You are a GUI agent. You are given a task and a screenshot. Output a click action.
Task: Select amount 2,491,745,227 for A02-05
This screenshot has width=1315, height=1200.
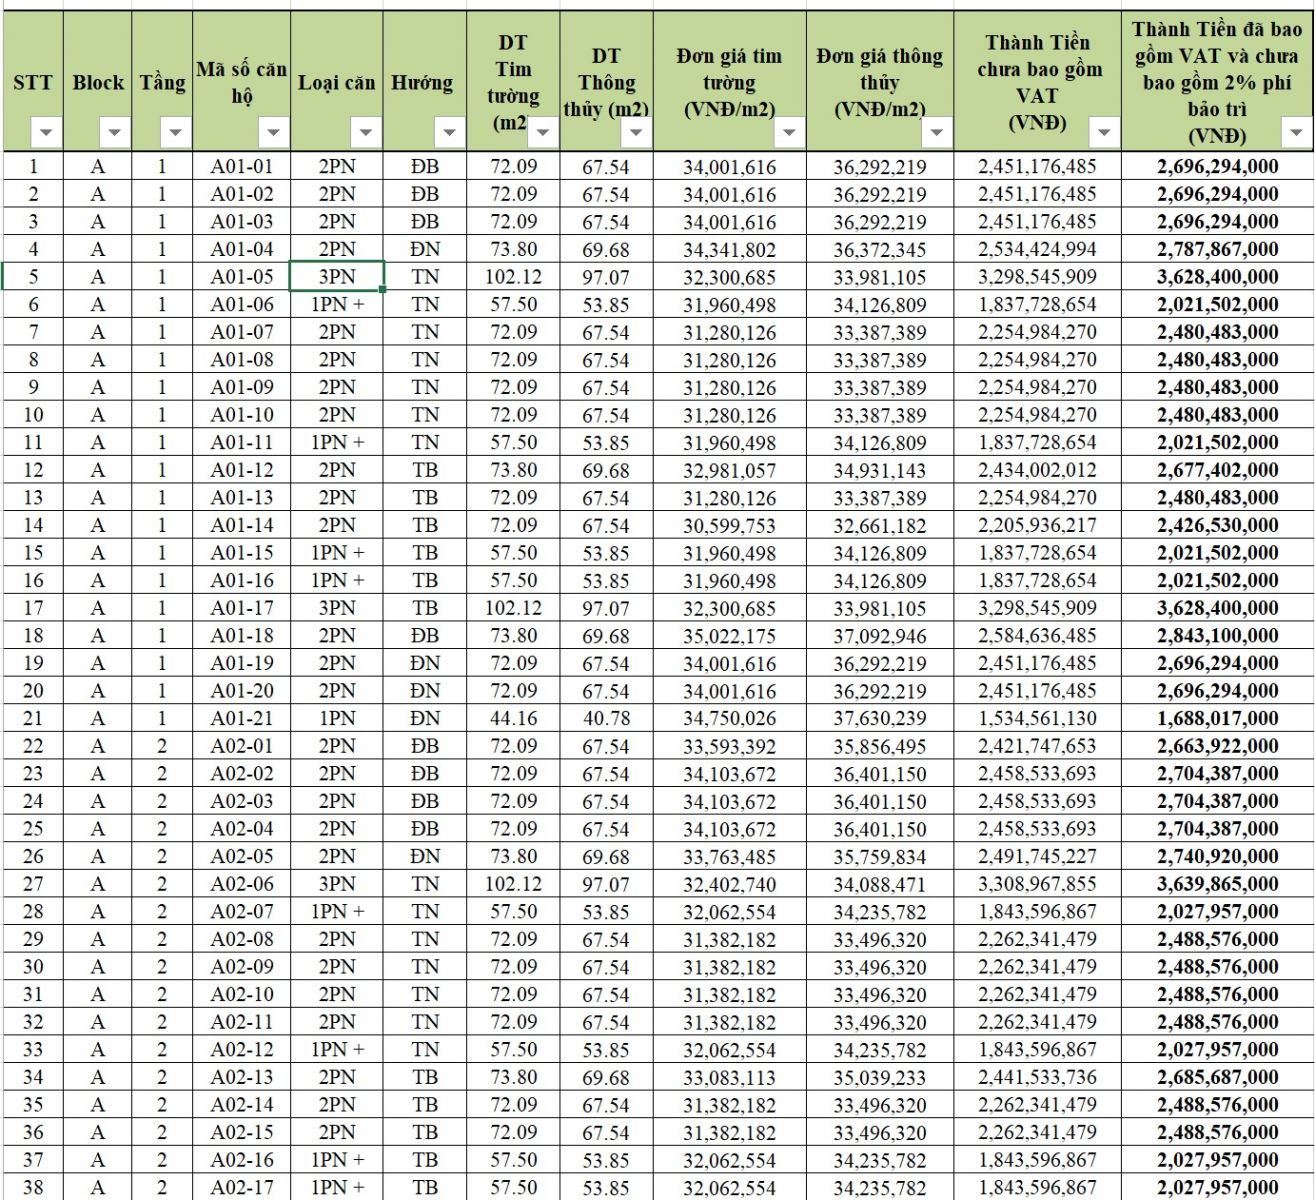click(x=1037, y=856)
